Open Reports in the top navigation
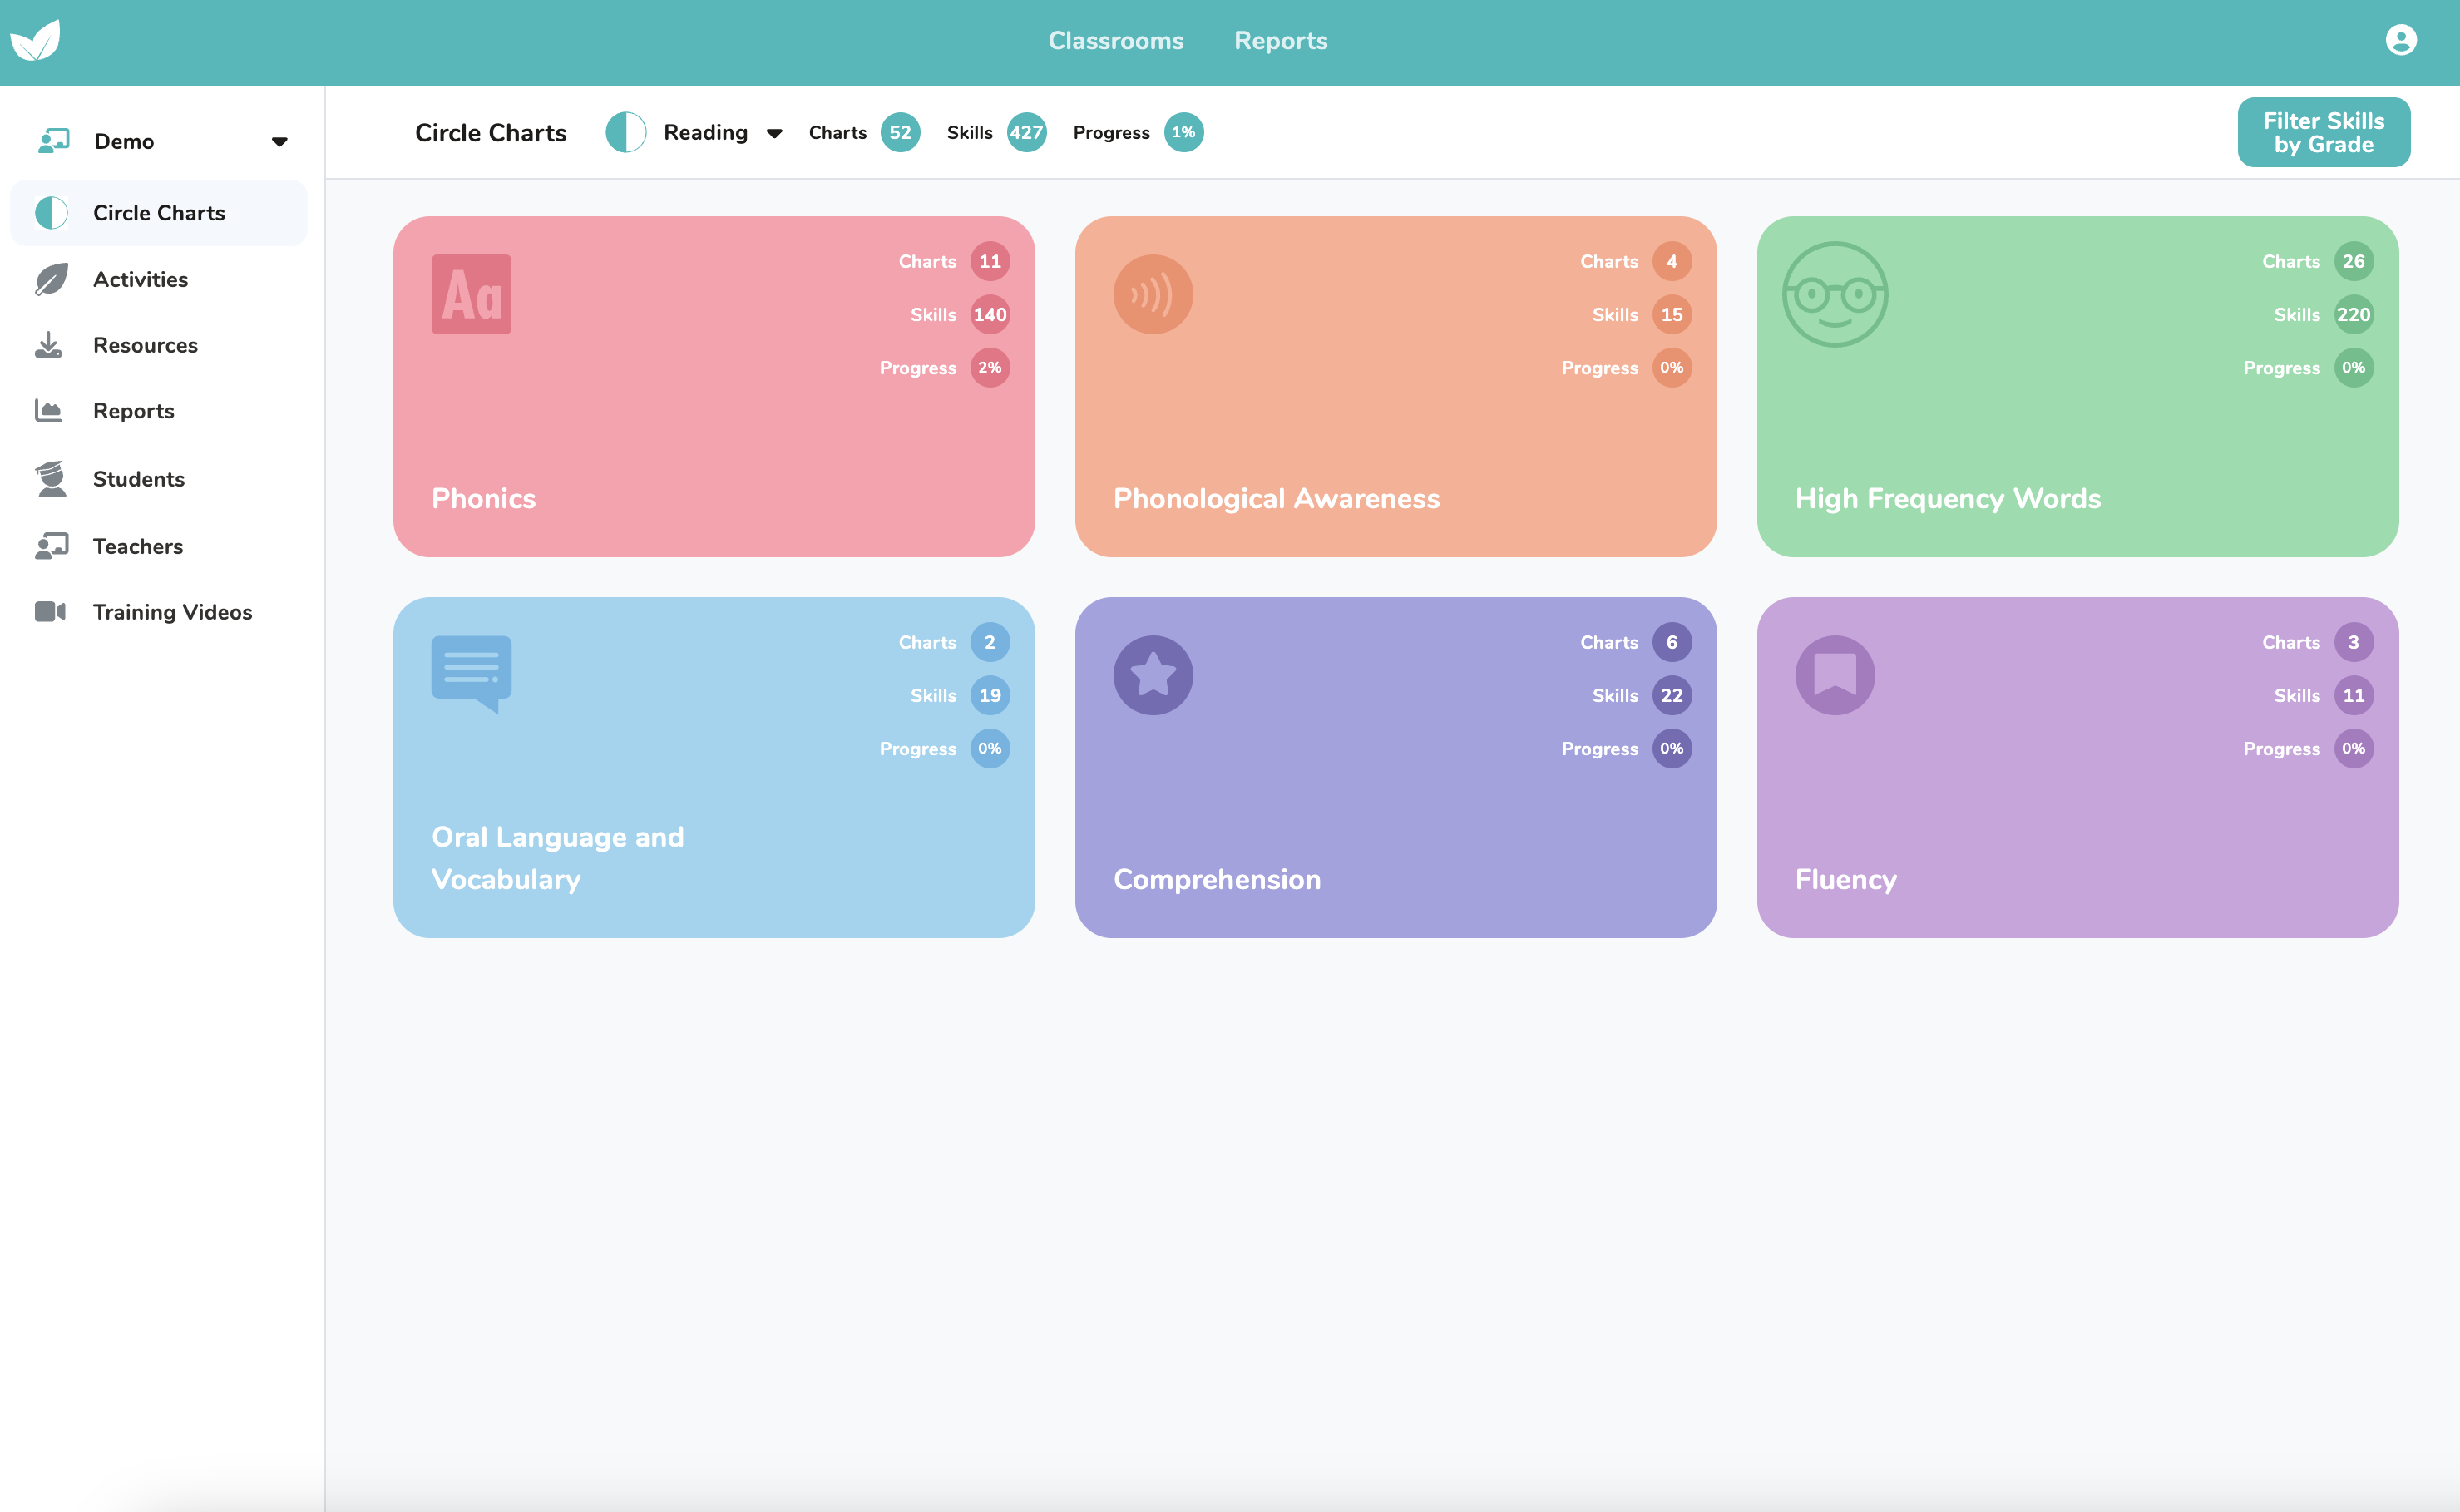The image size is (2460, 1512). pyautogui.click(x=1281, y=40)
